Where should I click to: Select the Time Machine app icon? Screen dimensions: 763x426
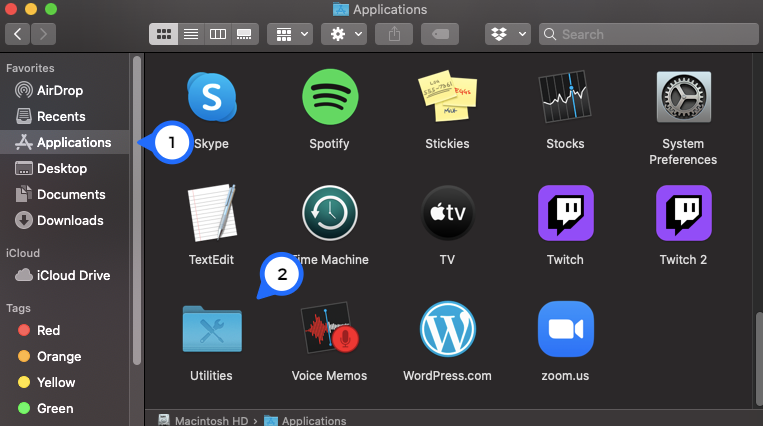coord(330,213)
